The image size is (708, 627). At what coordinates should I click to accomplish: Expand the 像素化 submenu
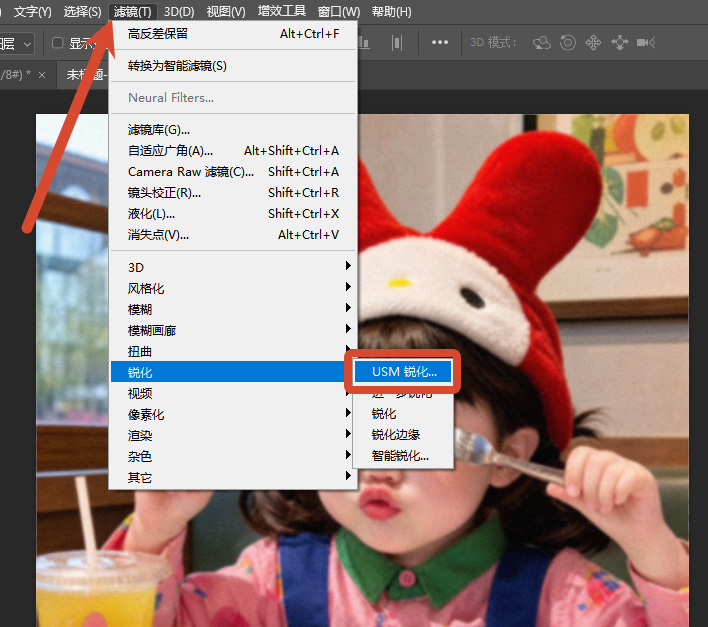point(233,414)
